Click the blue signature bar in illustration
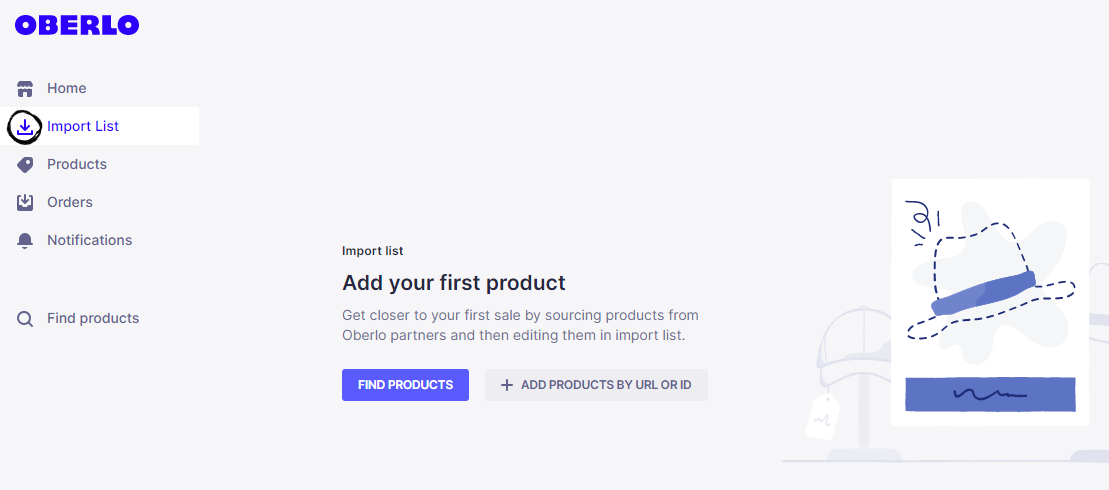The width and height of the screenshot is (1109, 490). 990,394
